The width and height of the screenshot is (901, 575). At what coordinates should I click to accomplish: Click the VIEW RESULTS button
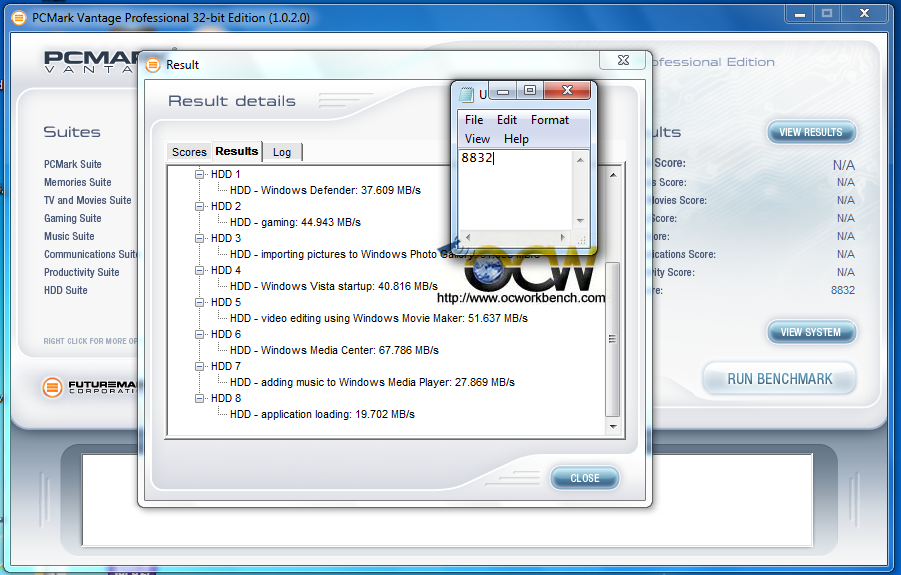(811, 132)
